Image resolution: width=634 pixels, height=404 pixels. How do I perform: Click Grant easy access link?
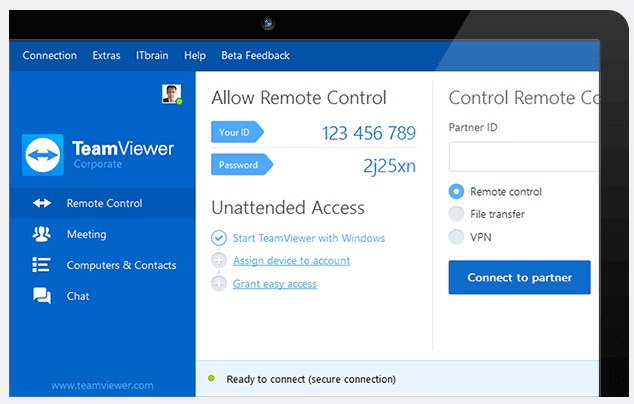[x=275, y=284]
